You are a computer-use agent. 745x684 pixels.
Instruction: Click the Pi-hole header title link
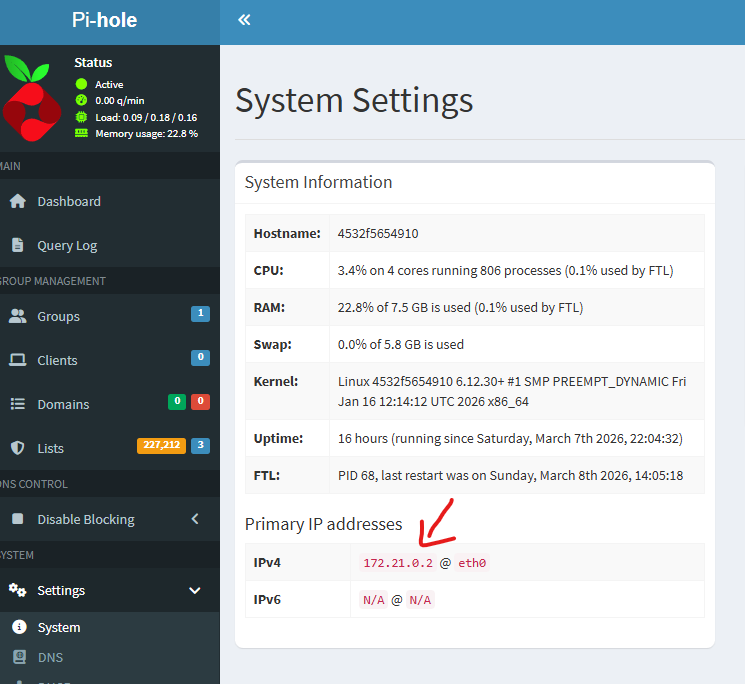pos(105,20)
